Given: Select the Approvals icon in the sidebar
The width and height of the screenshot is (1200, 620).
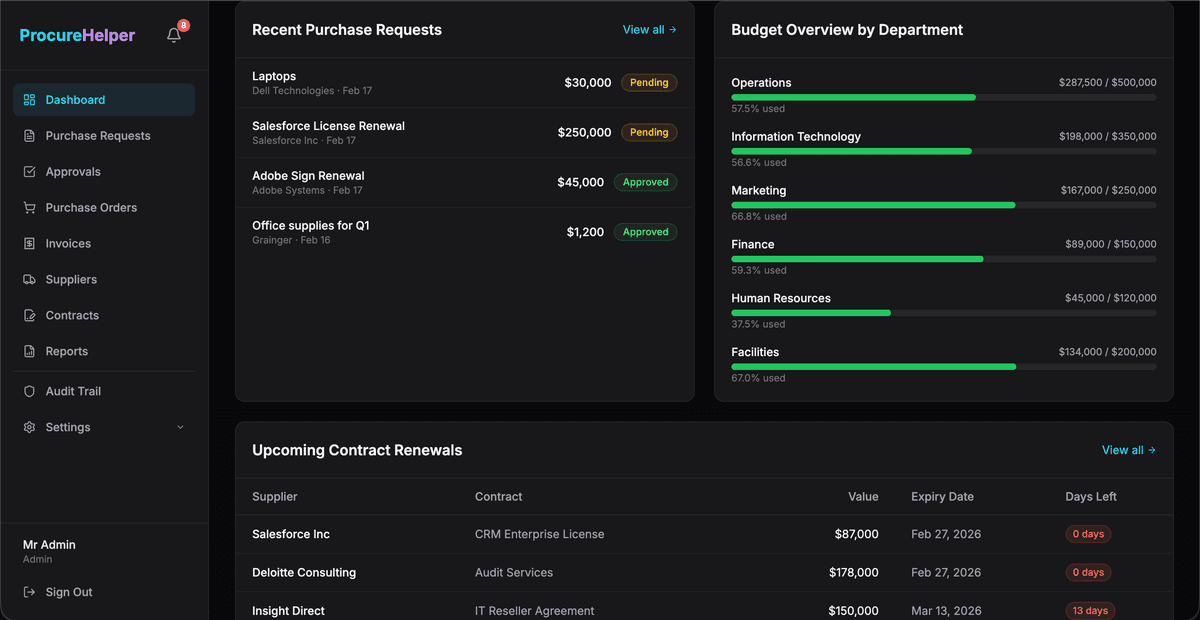Looking at the screenshot, I should click(28, 171).
